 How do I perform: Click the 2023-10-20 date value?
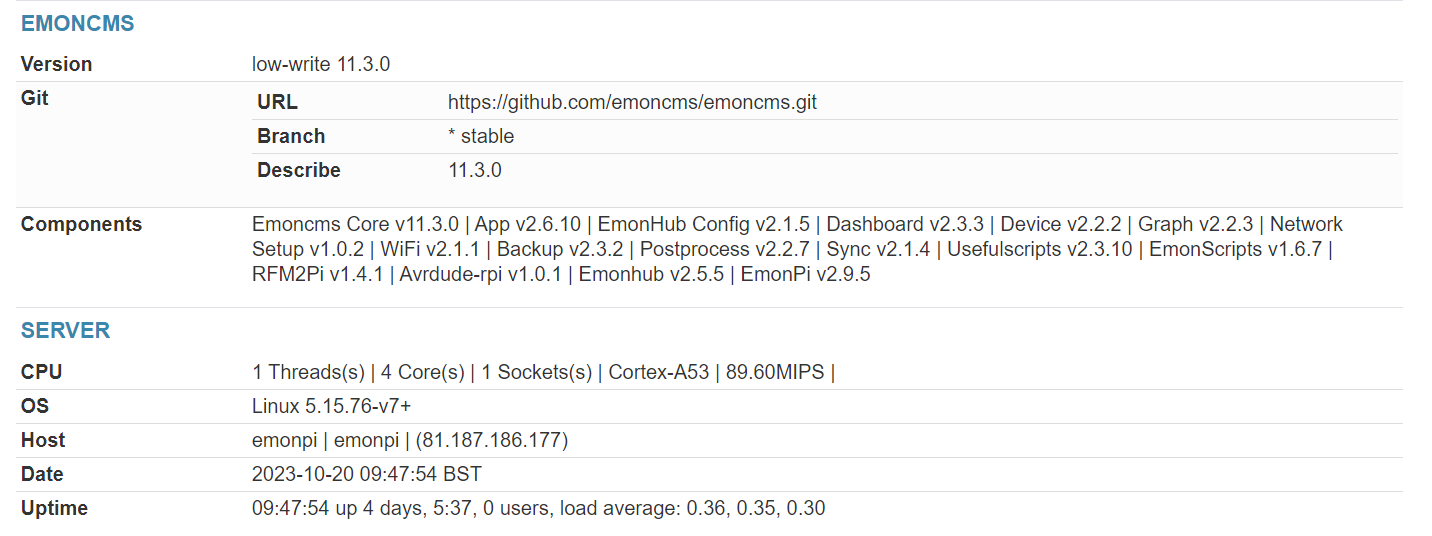[x=366, y=474]
